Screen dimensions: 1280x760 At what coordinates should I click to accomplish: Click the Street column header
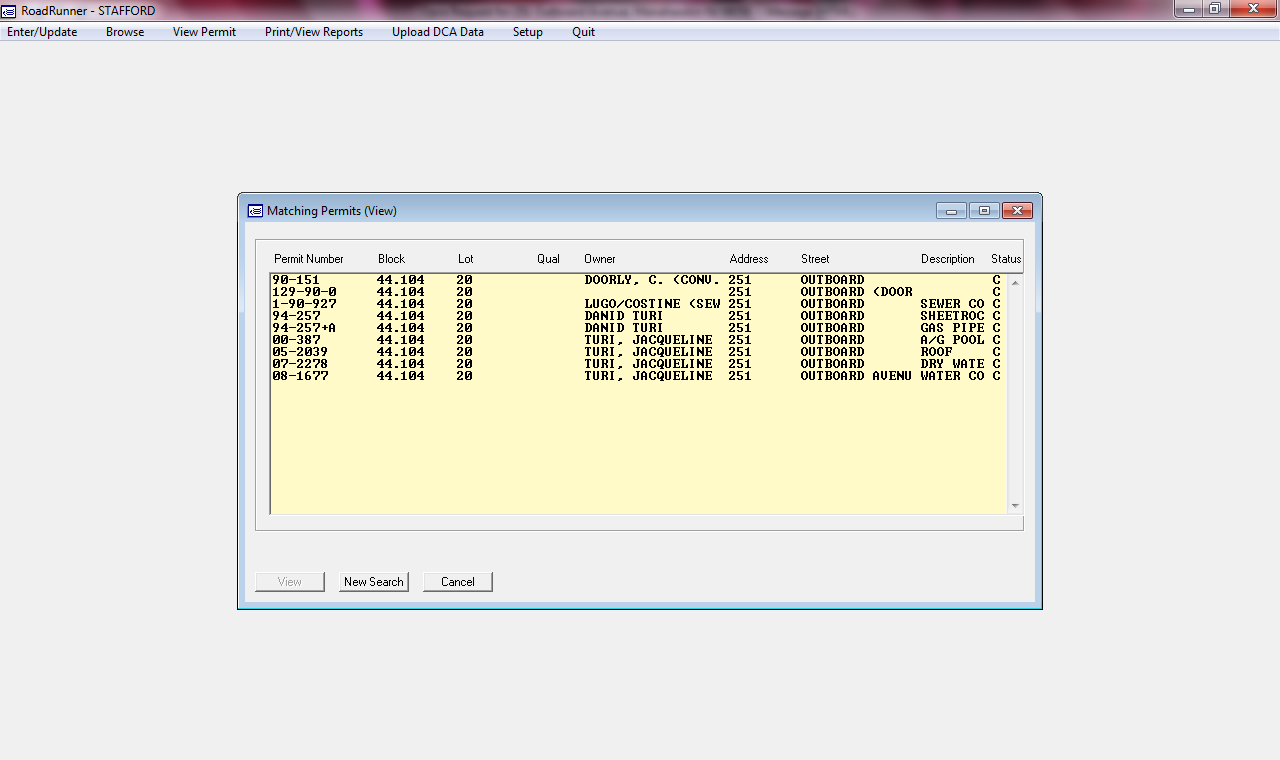click(815, 259)
